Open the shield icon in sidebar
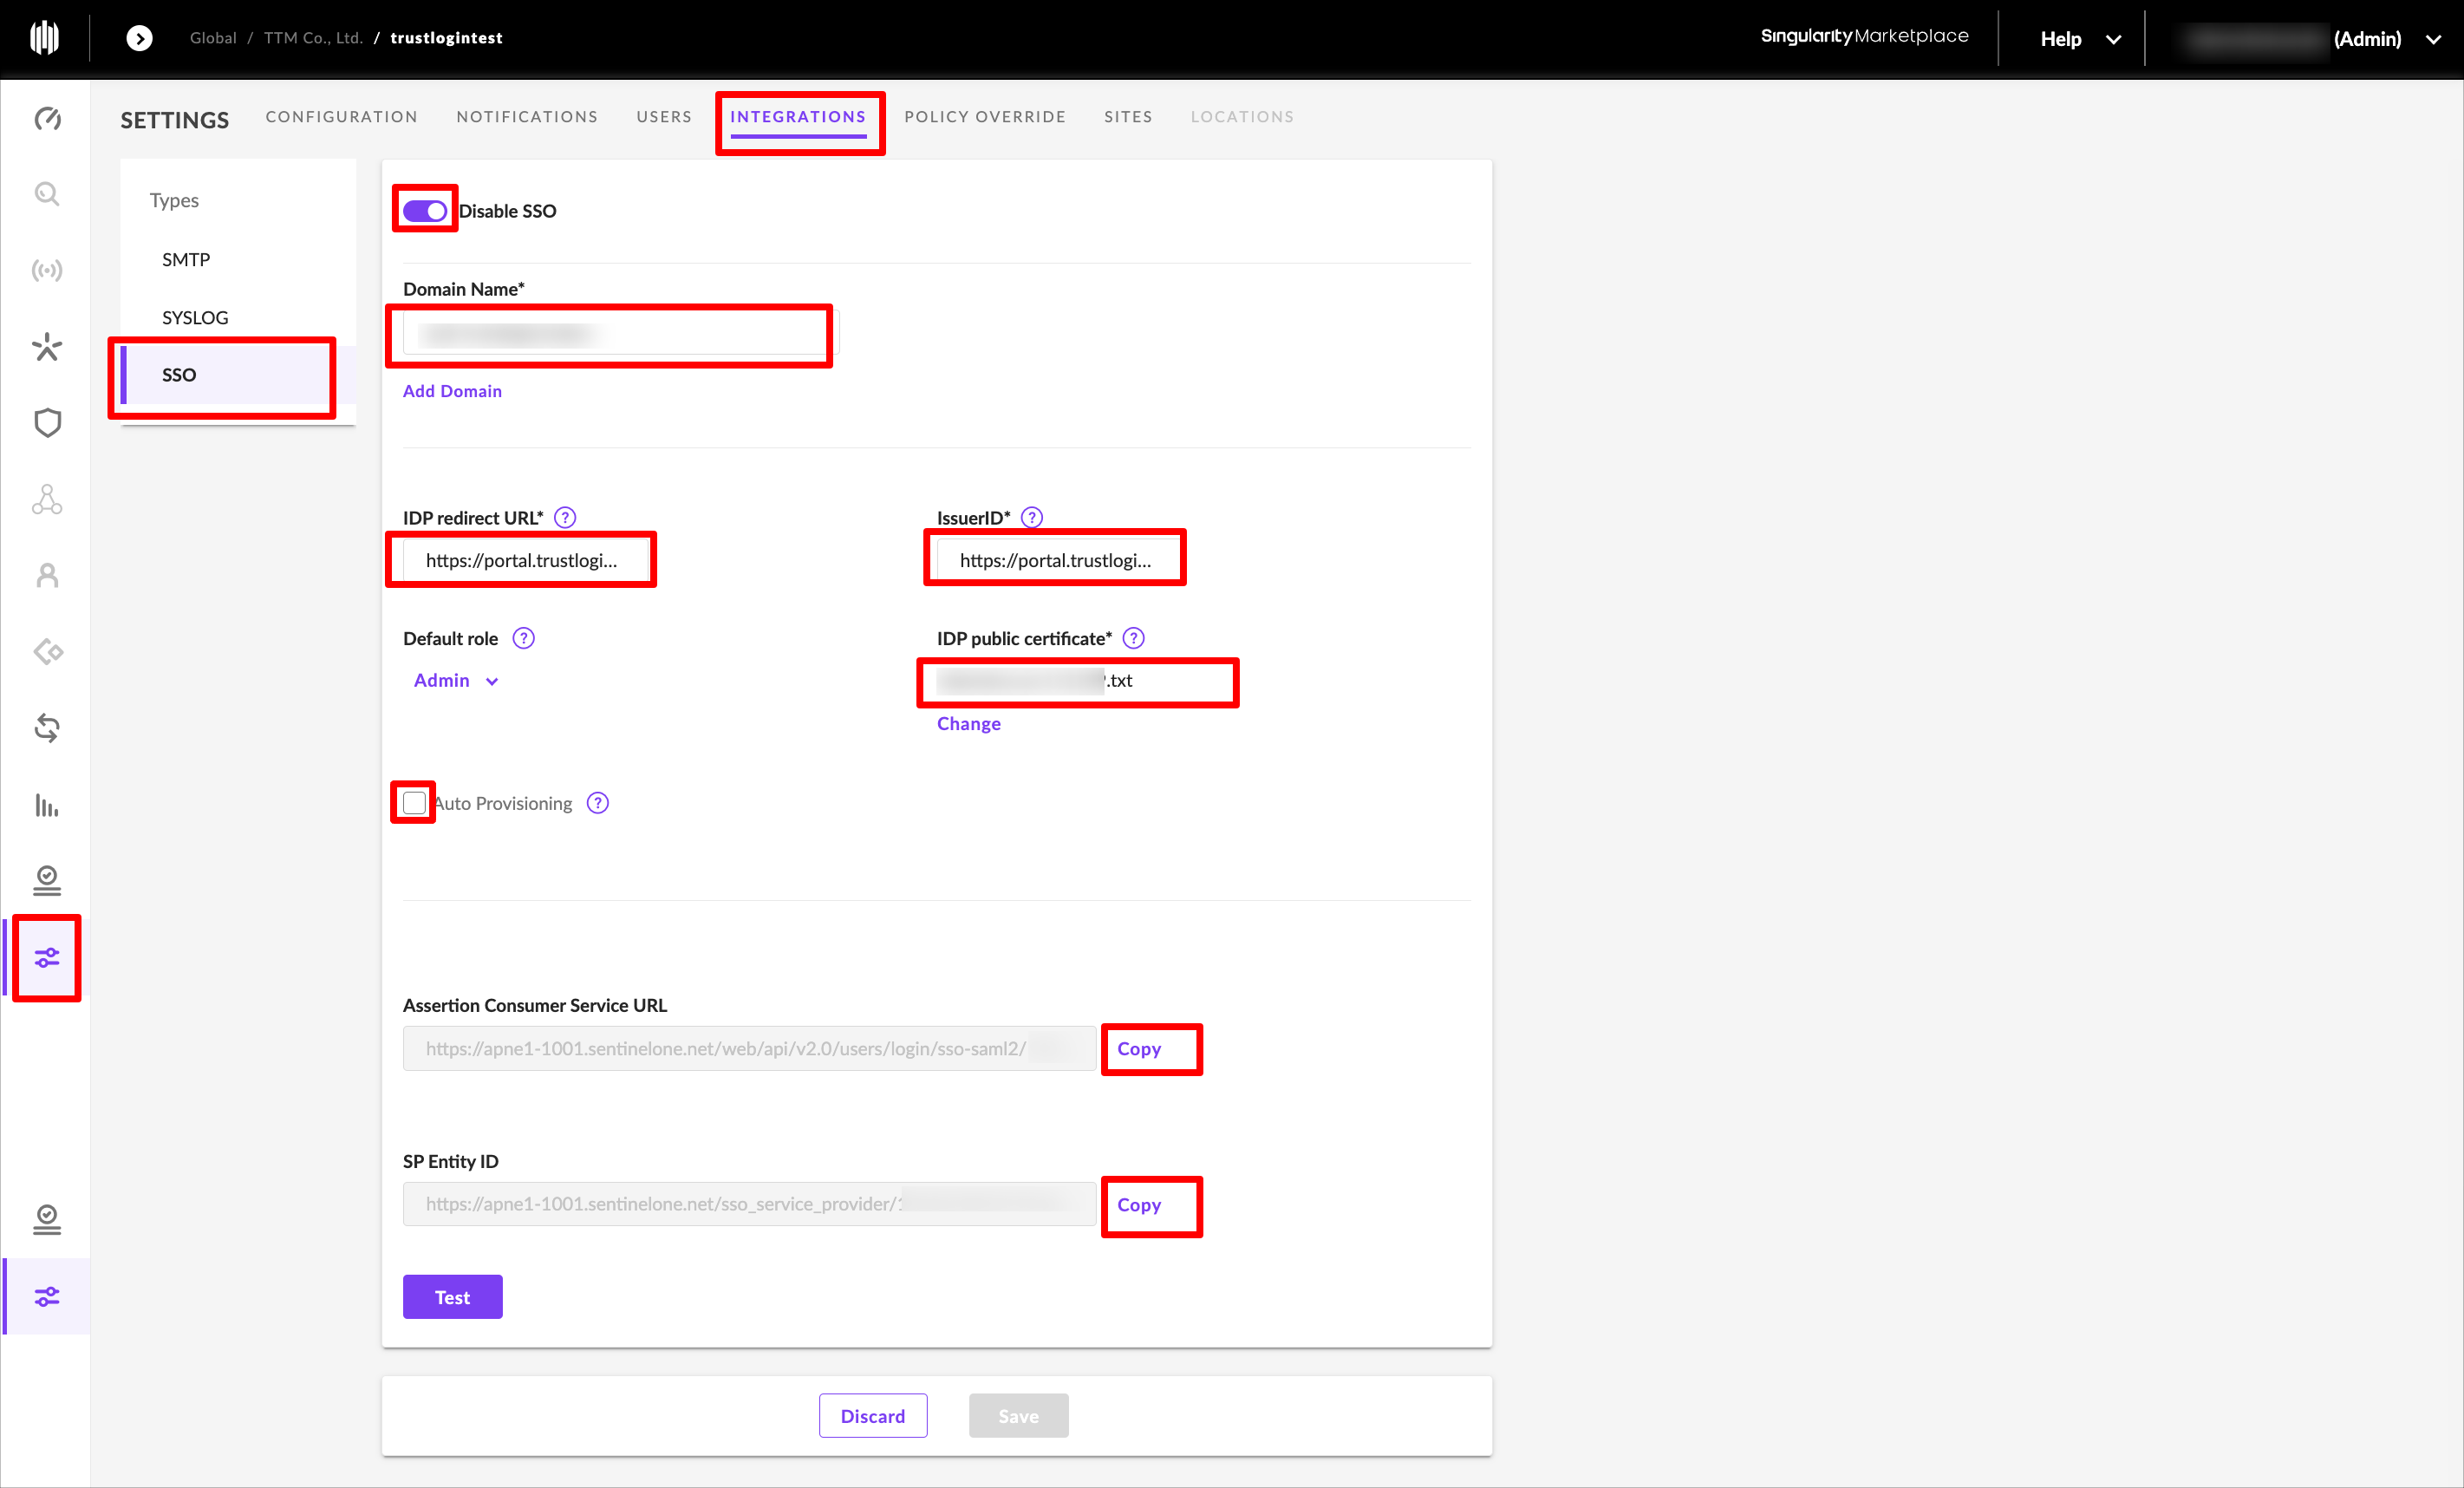Image resolution: width=2464 pixels, height=1488 pixels. pos(47,423)
